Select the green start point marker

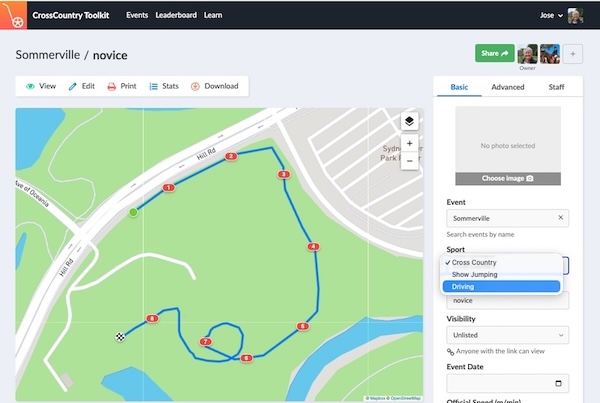coord(133,212)
